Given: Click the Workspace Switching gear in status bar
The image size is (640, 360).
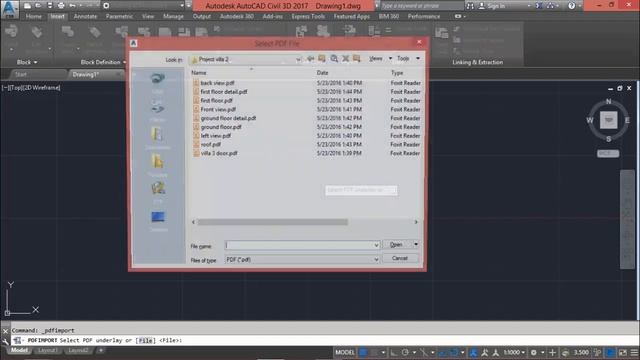Looking at the screenshot, I should click(533, 352).
